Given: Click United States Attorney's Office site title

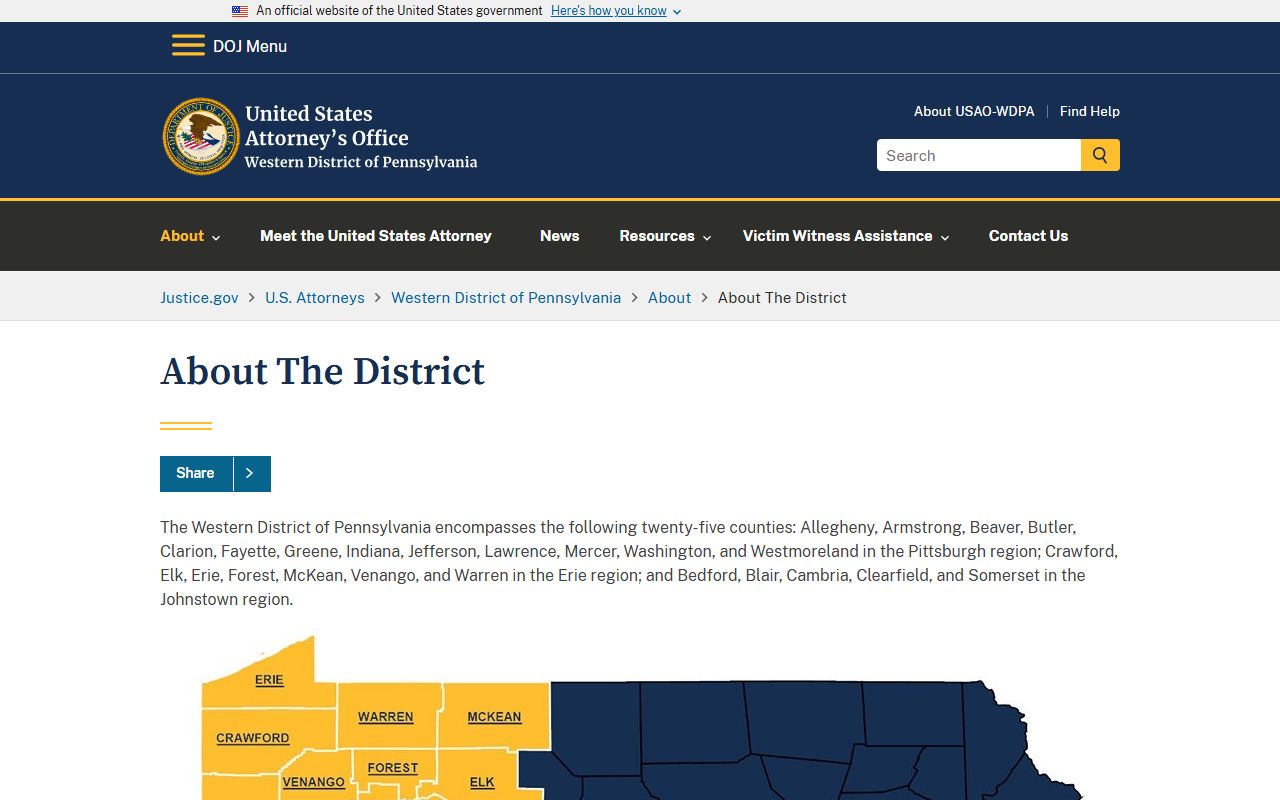Looking at the screenshot, I should tap(361, 137).
